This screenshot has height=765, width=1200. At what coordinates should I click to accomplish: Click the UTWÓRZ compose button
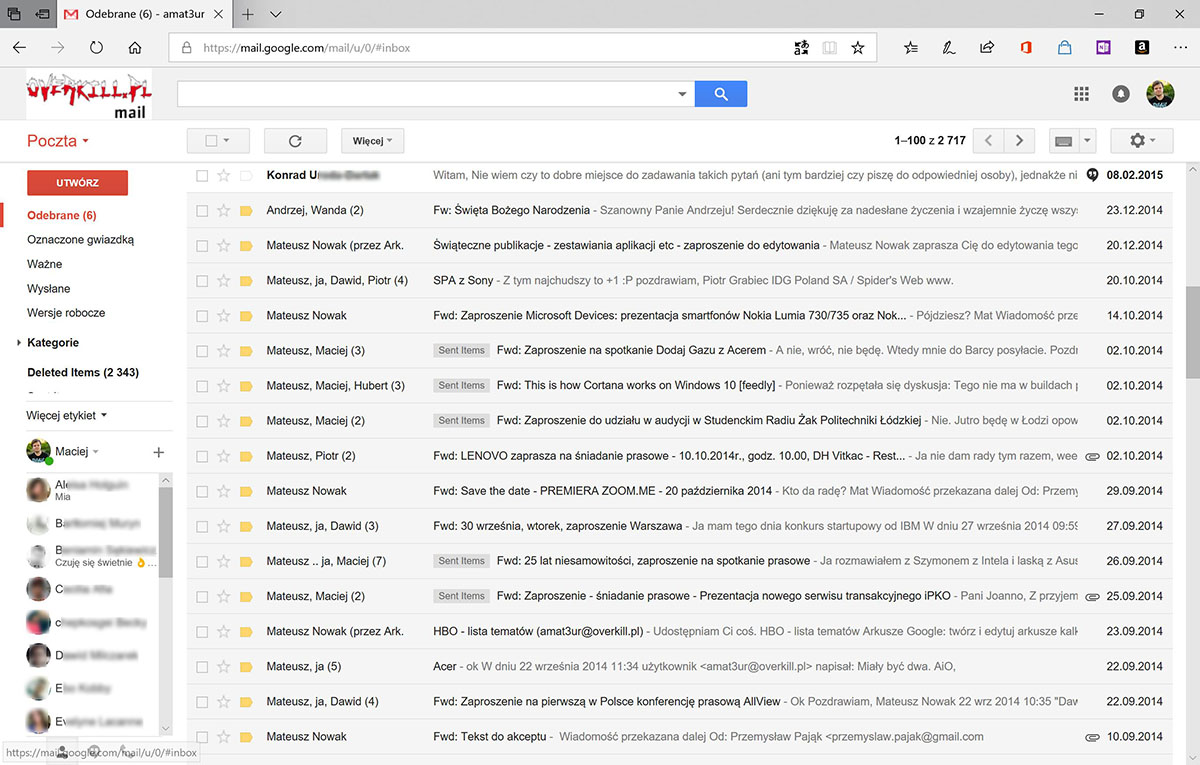(77, 183)
